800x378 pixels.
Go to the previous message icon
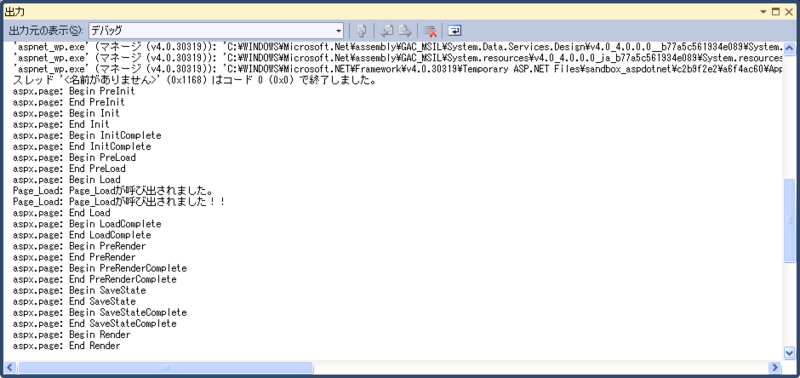pos(387,31)
